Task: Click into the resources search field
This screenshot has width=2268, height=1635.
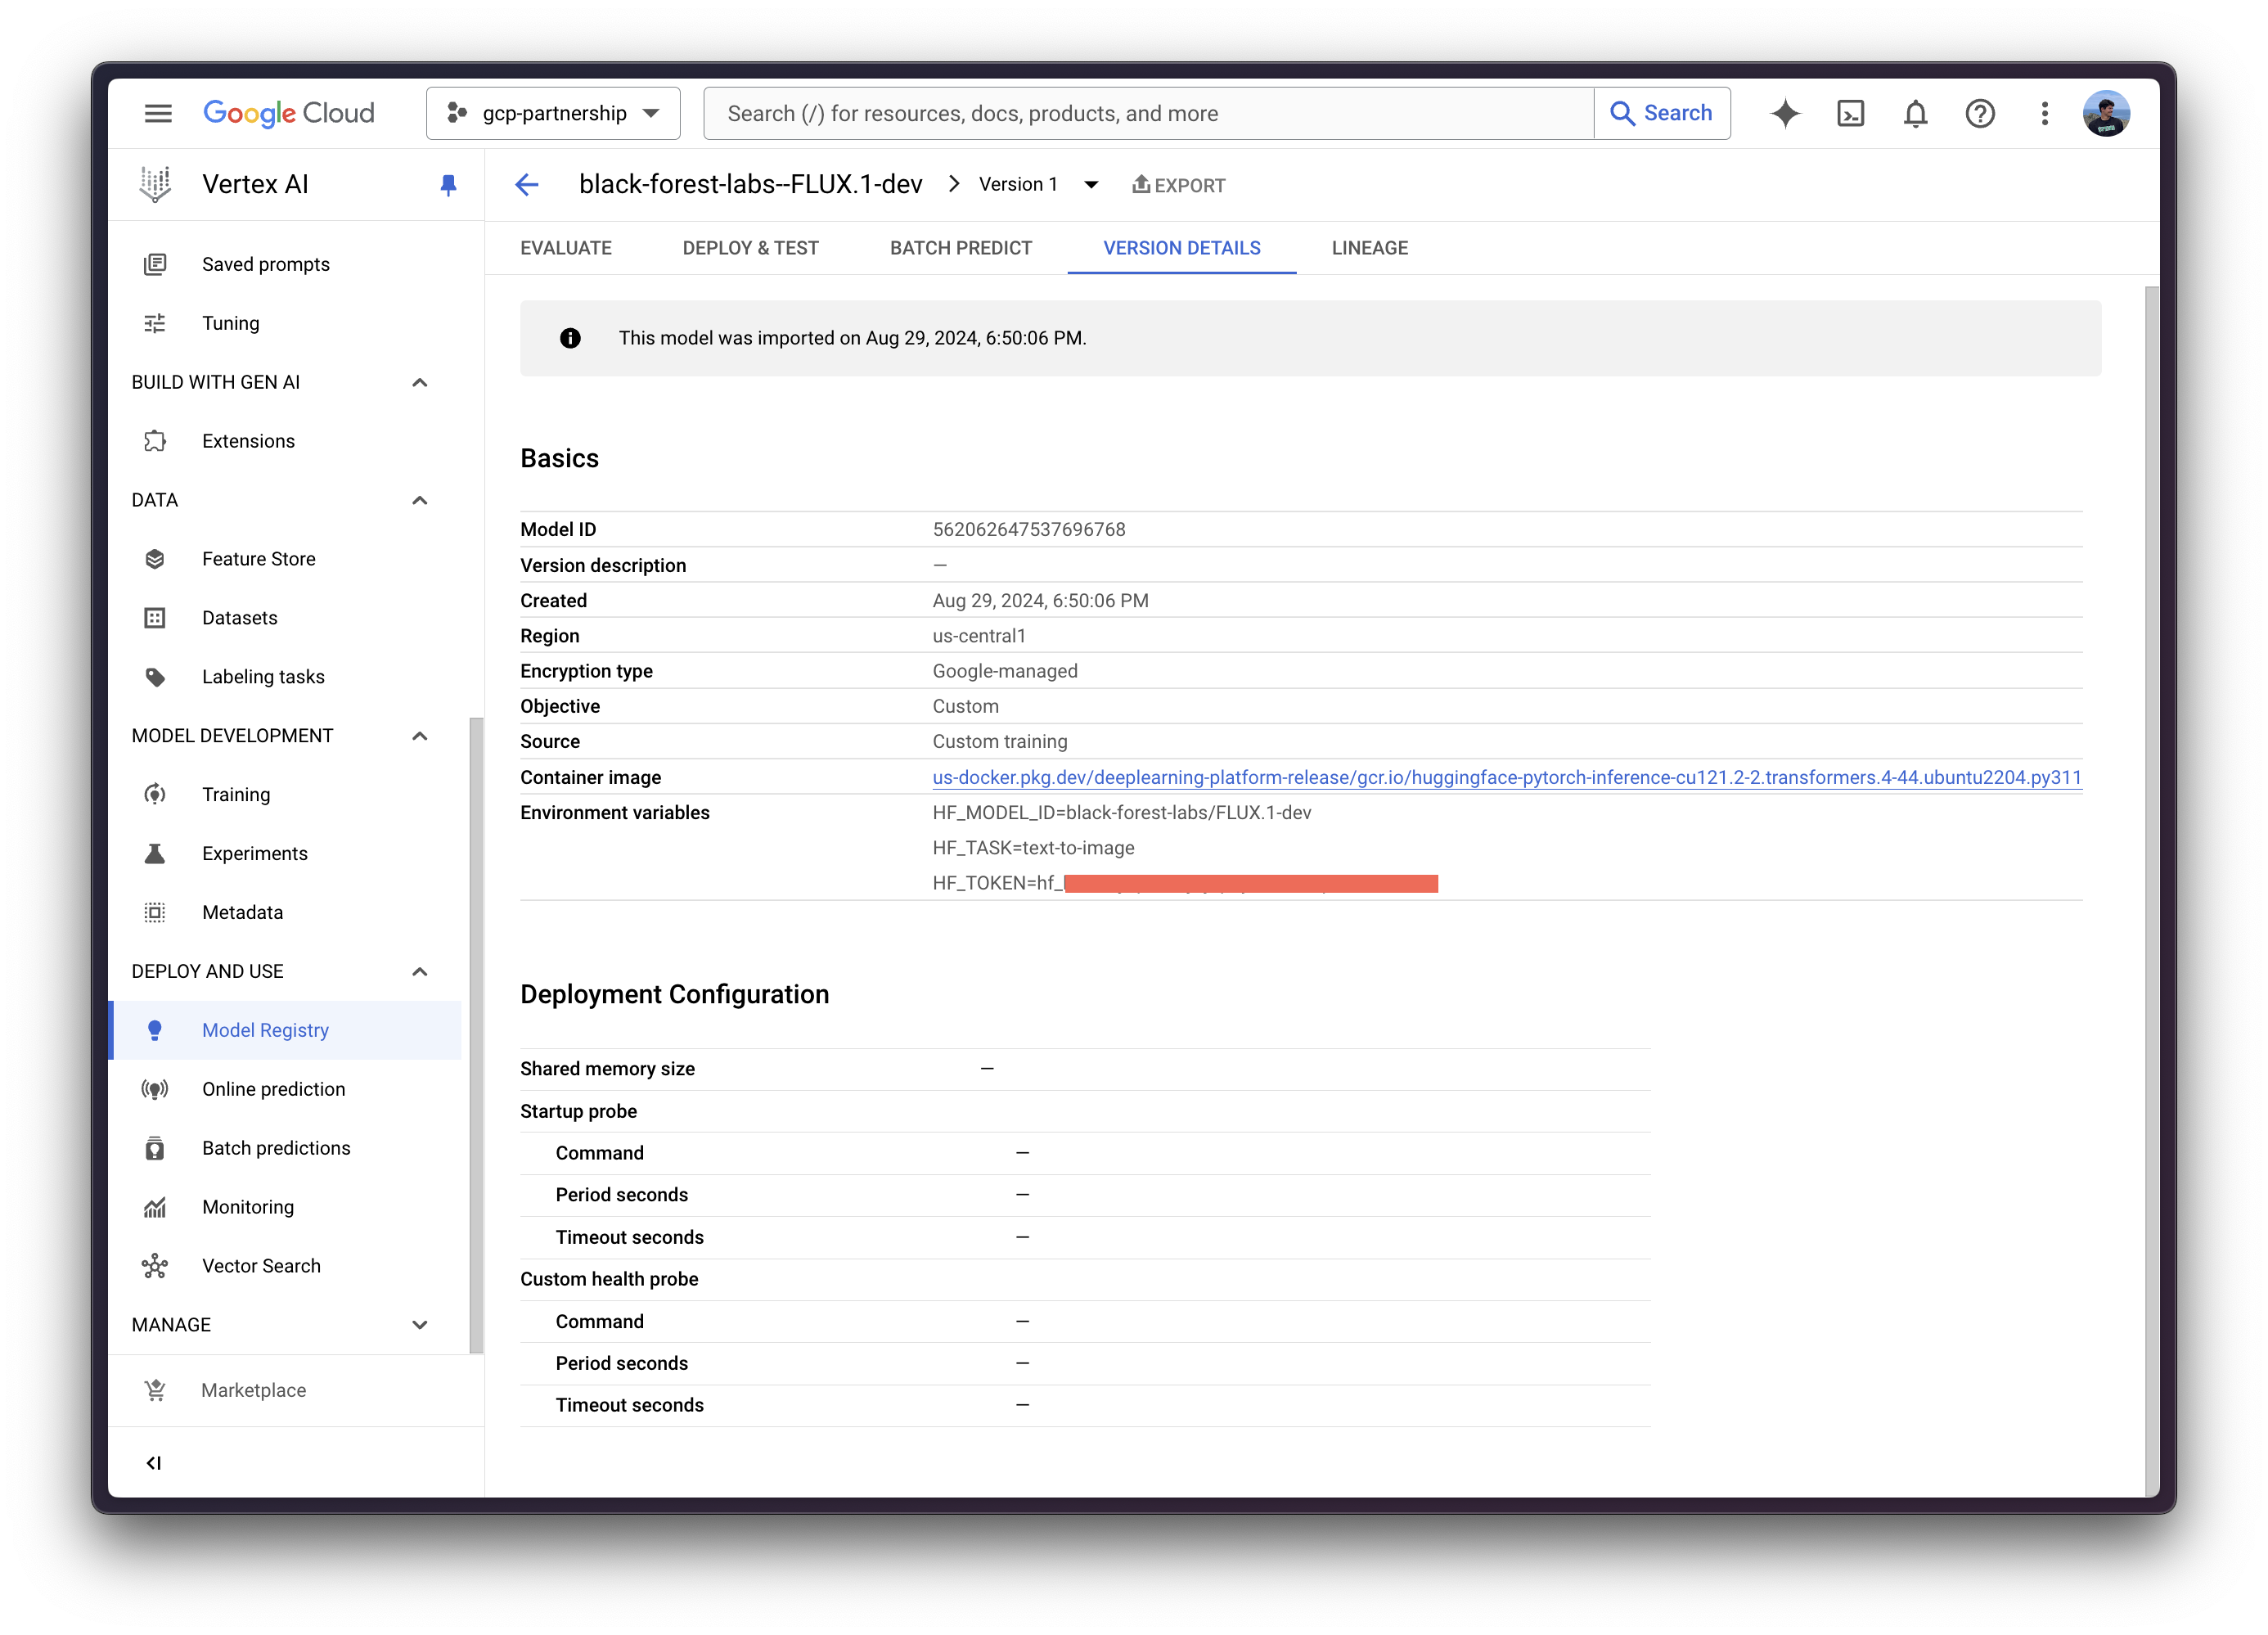Action: coord(1148,113)
